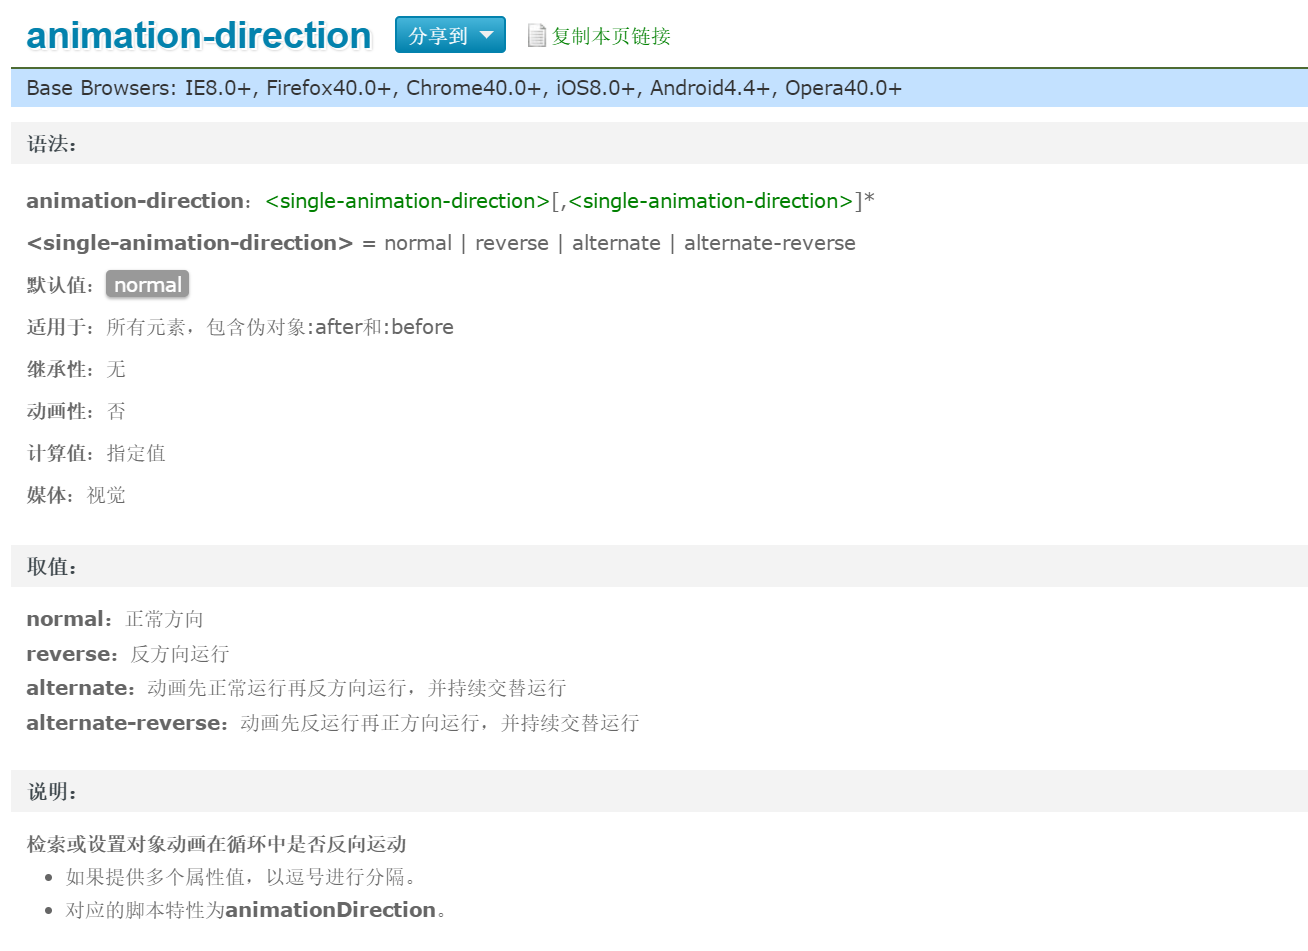The height and width of the screenshot is (951, 1308).
Task: Click the 媒体：视觉 line
Action: 76,495
